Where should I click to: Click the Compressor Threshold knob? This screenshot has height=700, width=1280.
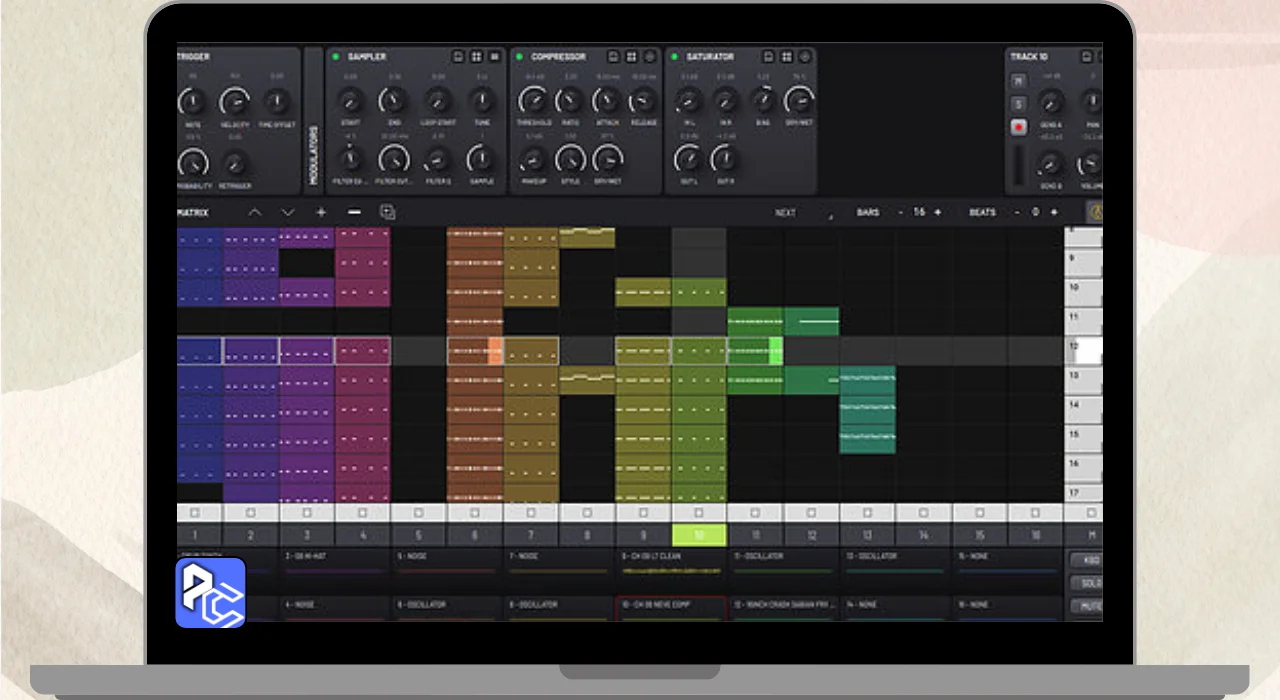click(x=534, y=101)
